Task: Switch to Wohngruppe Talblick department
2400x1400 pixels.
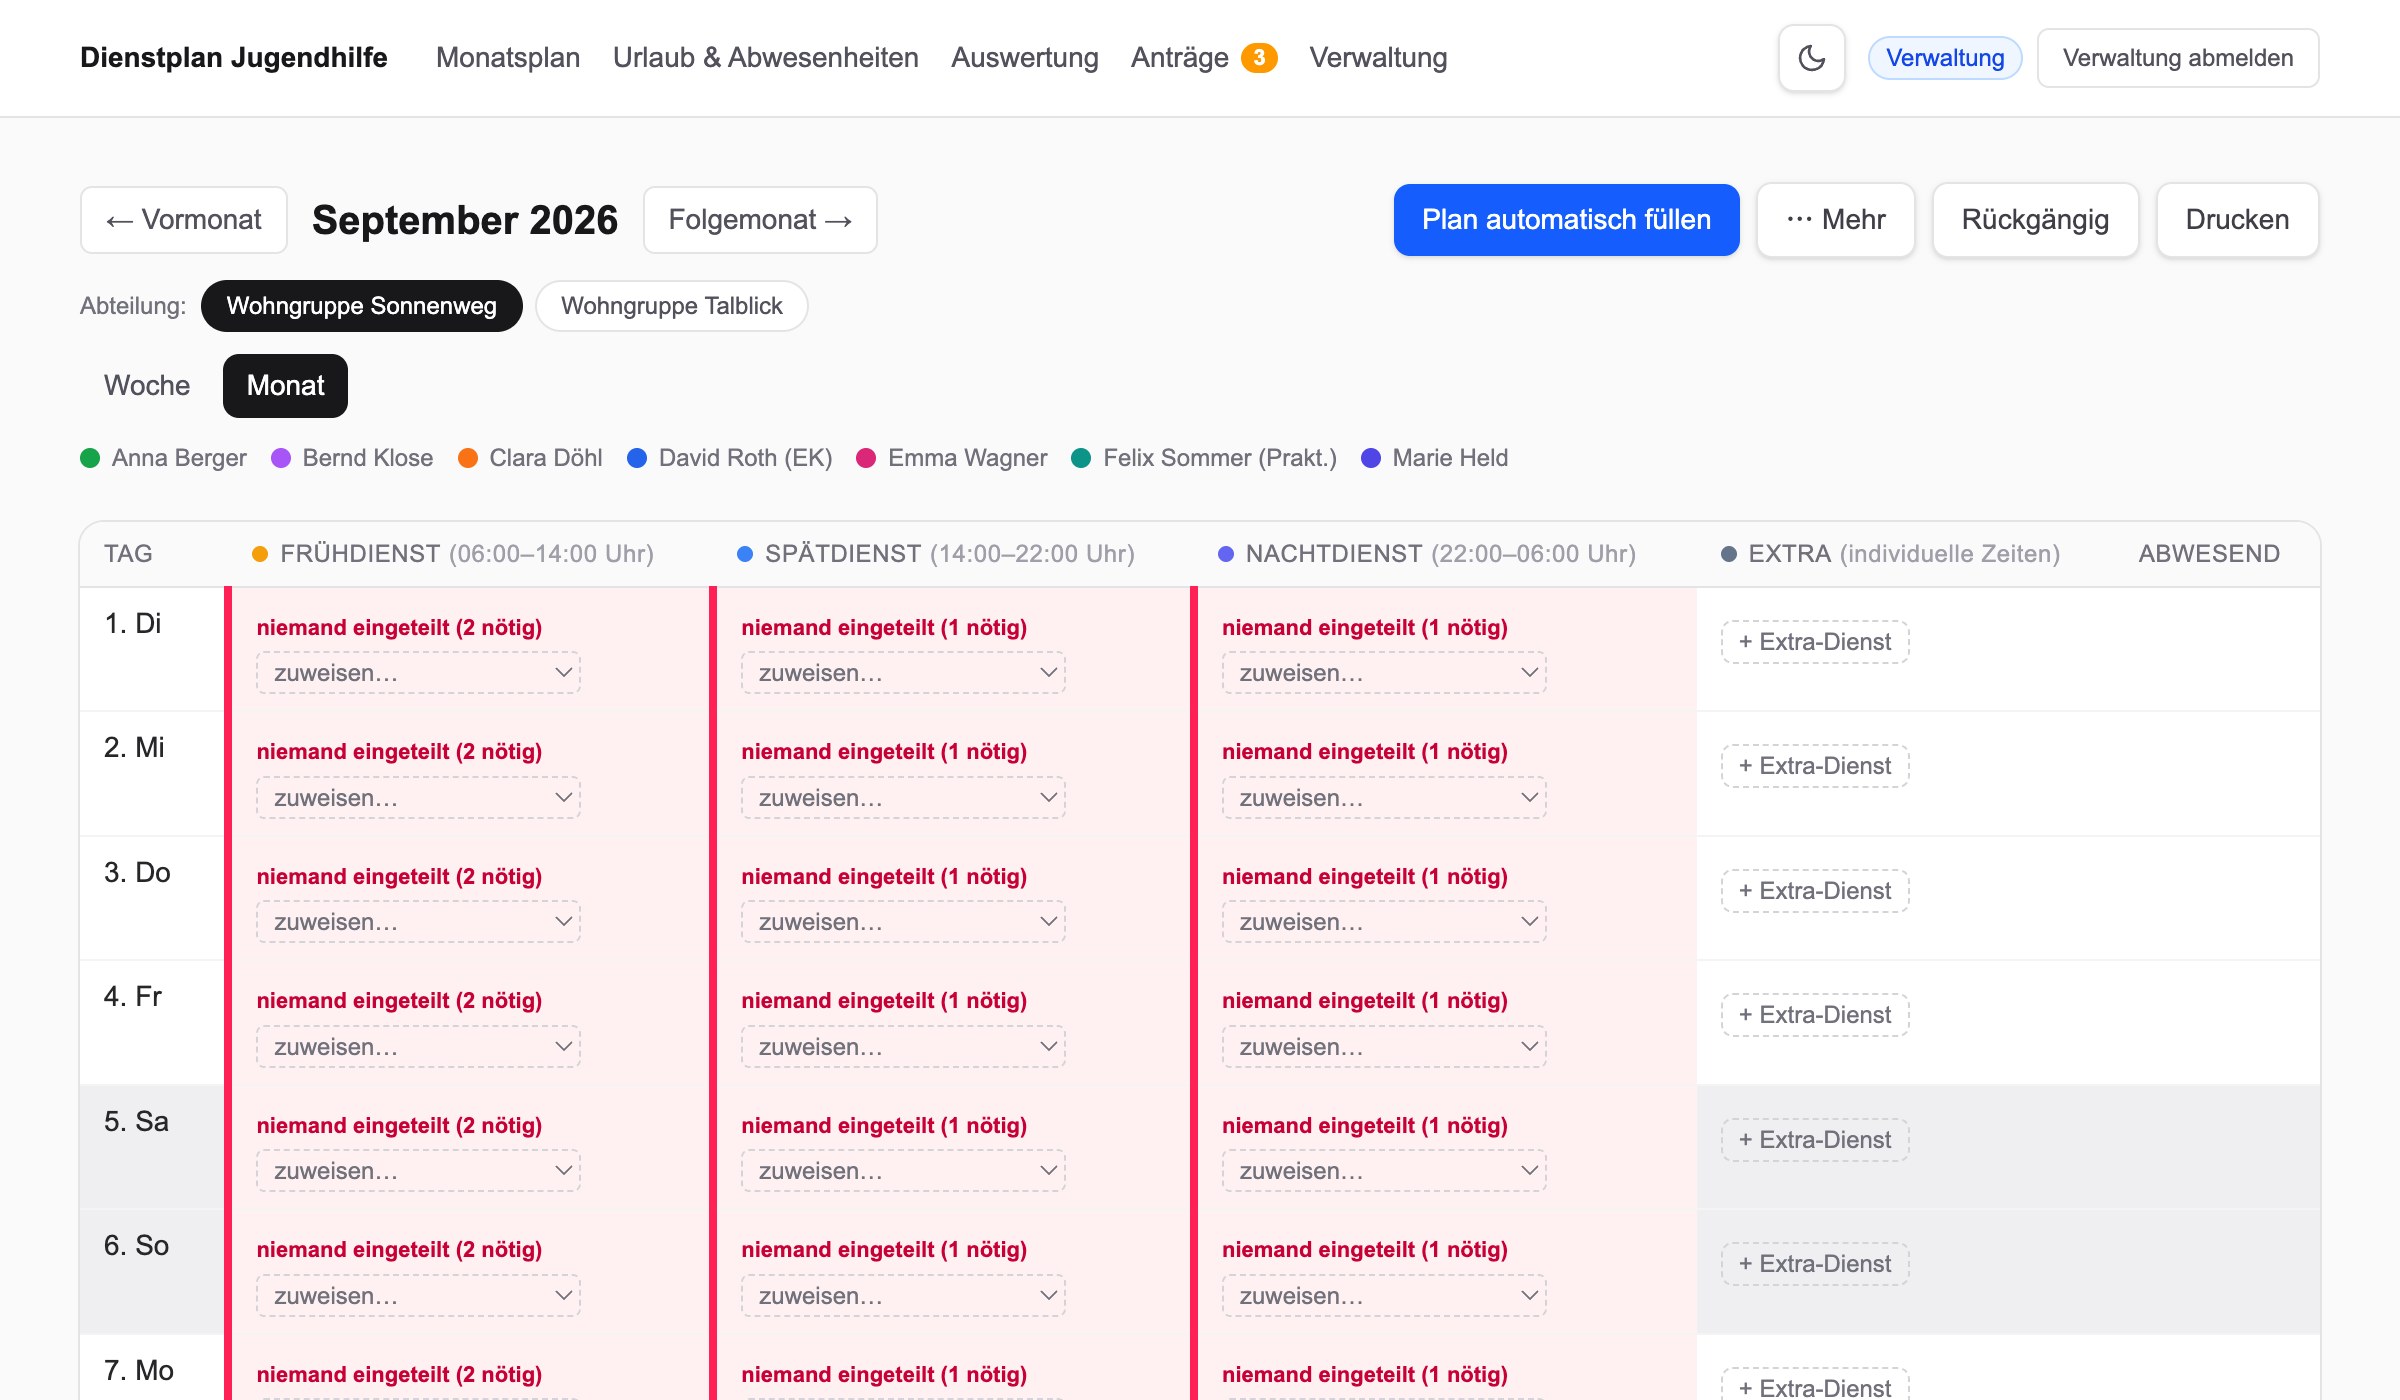Action: (x=671, y=306)
